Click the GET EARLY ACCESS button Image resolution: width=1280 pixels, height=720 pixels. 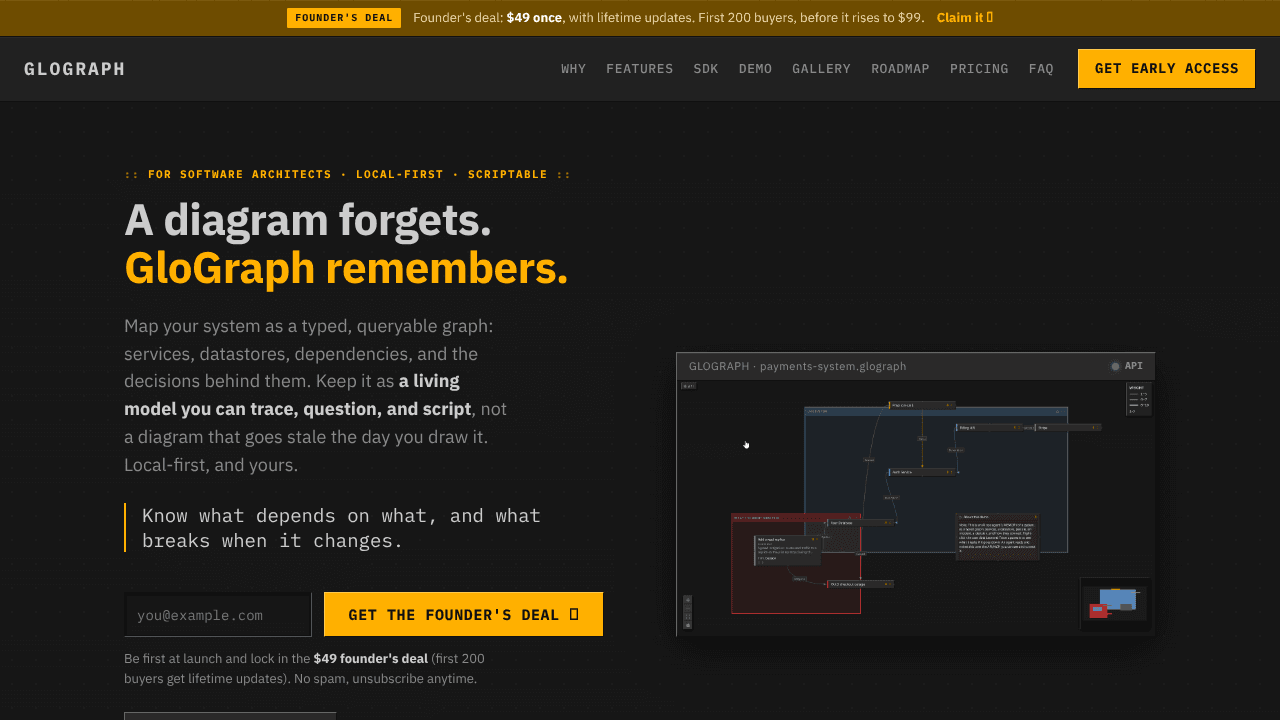(1166, 68)
